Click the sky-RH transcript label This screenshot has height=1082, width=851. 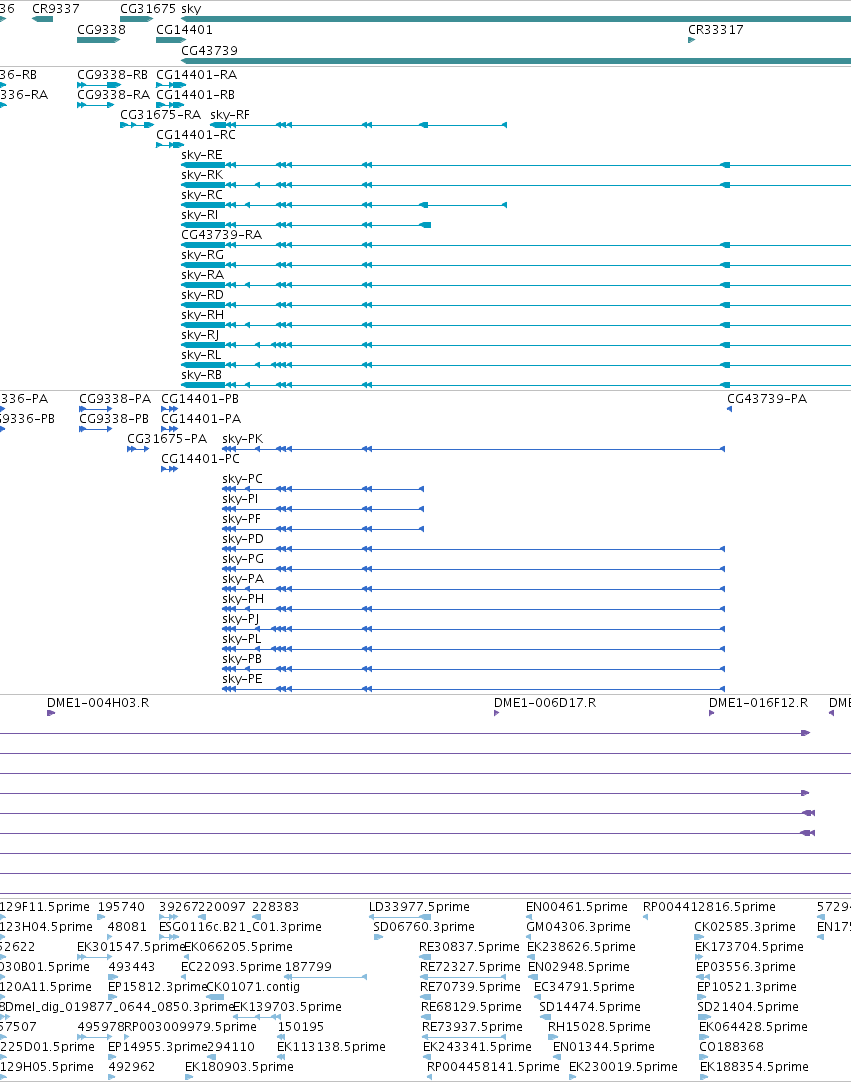[x=202, y=315]
